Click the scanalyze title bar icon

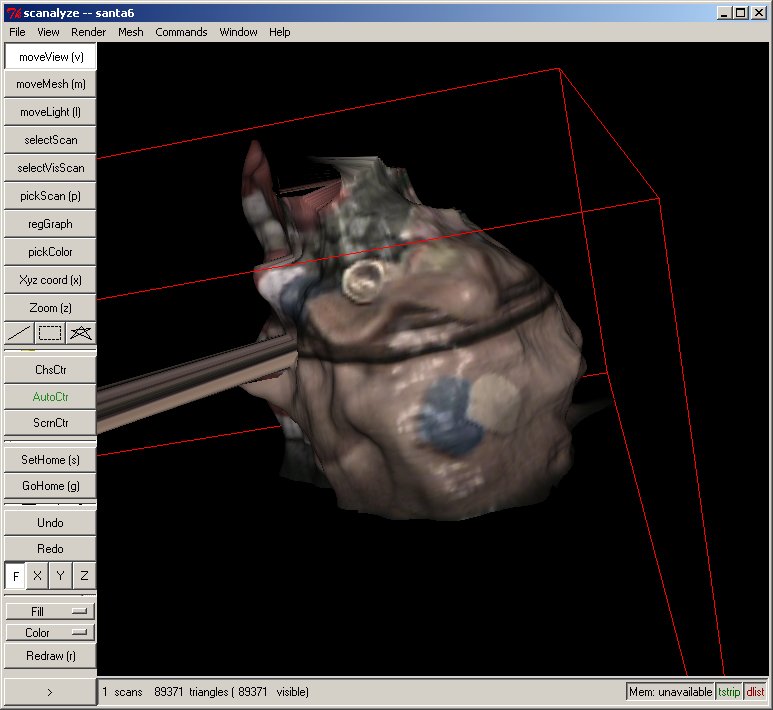(x=14, y=12)
